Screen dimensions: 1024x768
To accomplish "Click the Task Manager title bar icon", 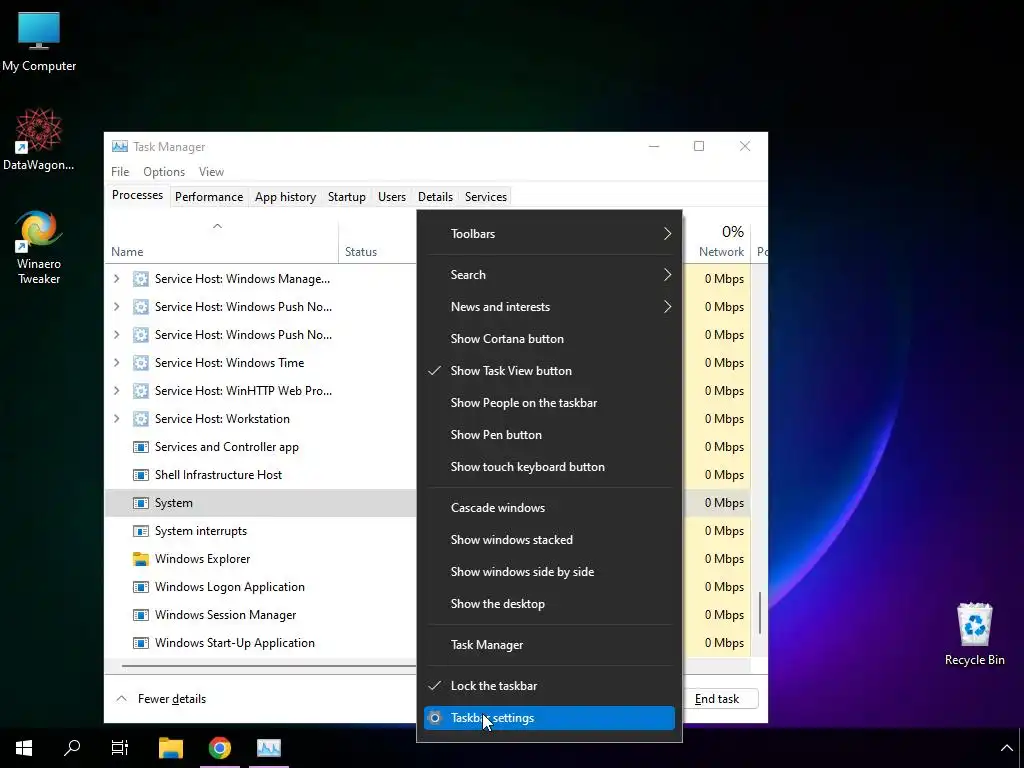I will (120, 147).
